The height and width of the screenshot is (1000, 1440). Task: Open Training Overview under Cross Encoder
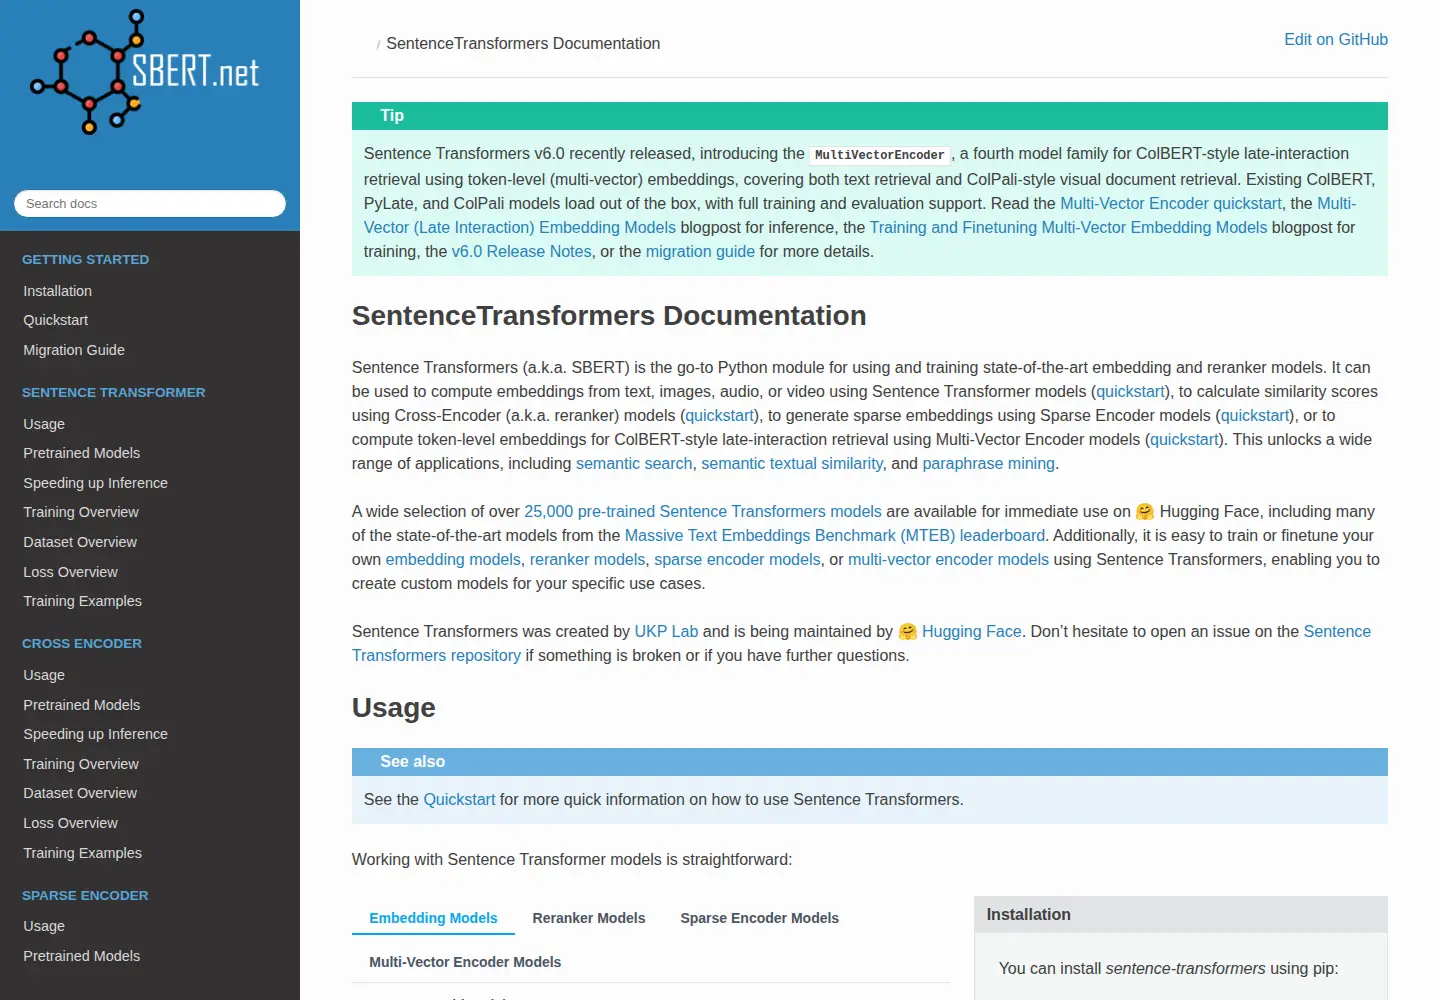[x=81, y=764]
